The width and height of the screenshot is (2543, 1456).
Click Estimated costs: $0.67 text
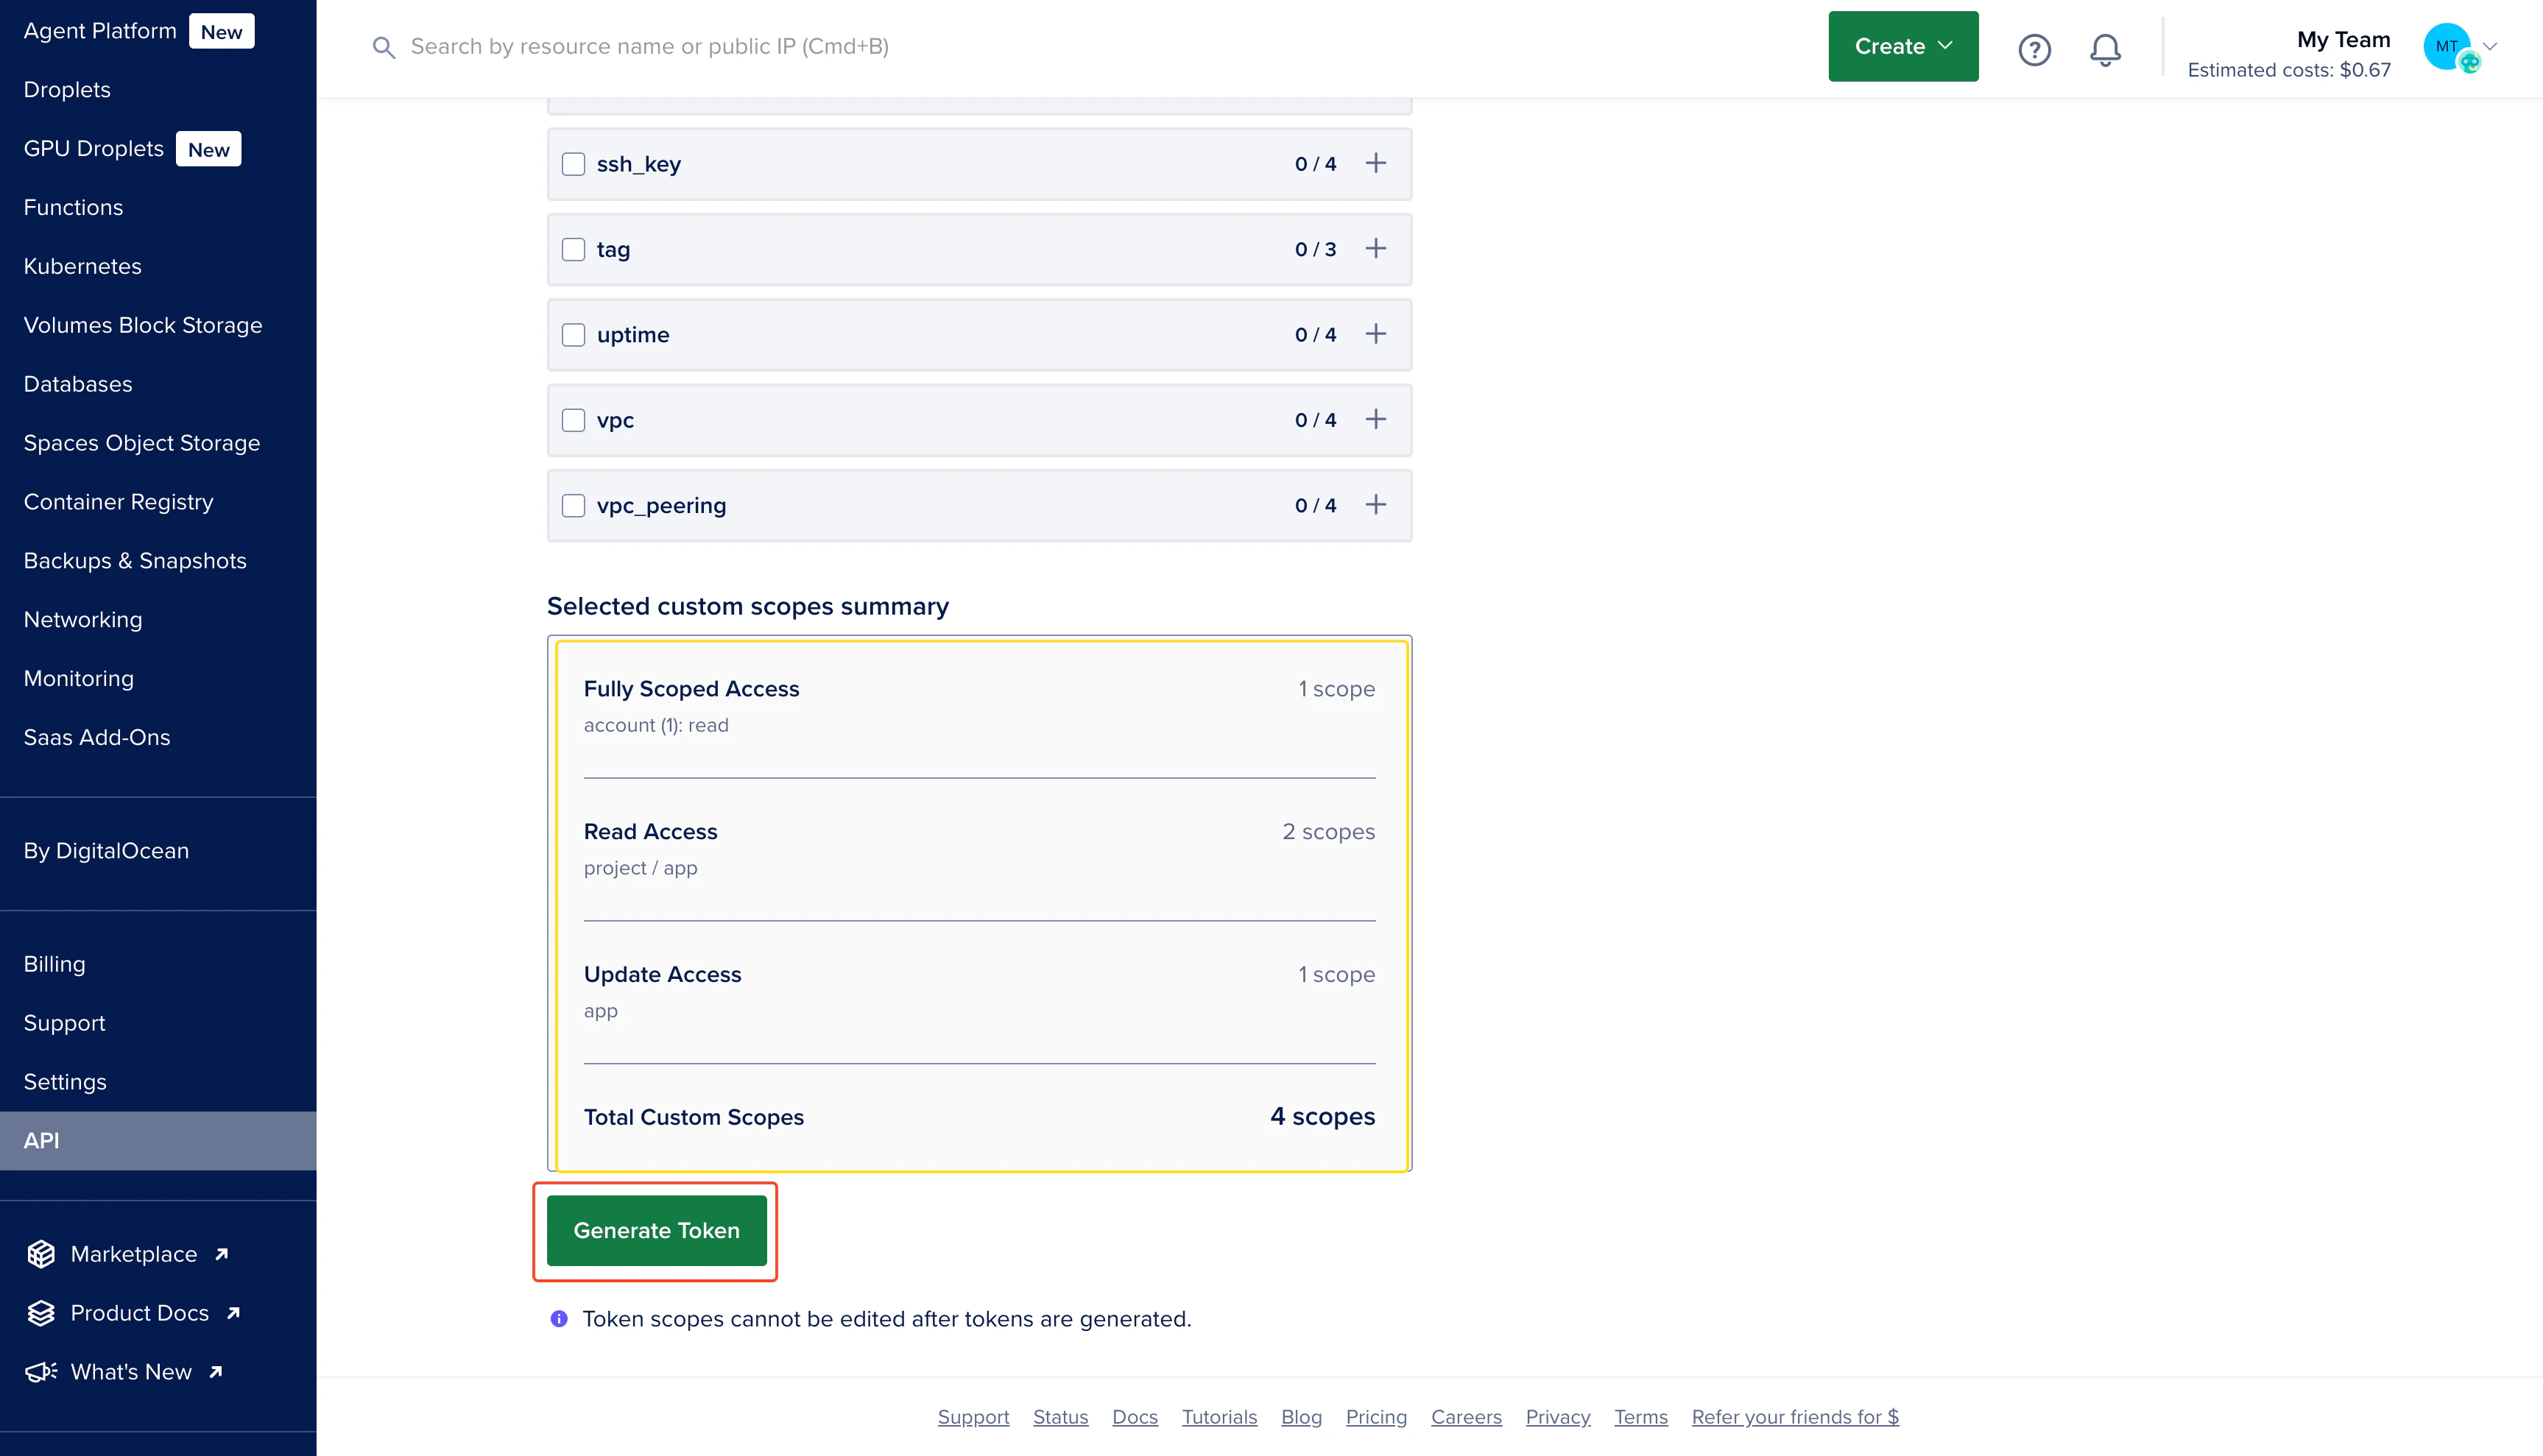coord(2289,70)
